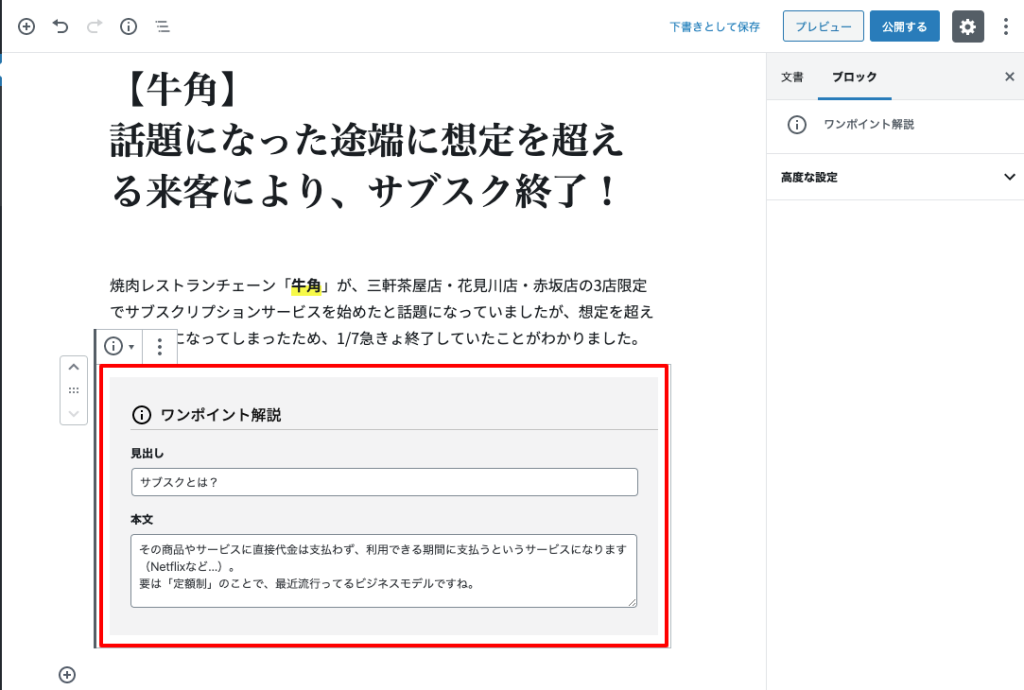The image size is (1024, 690).
Task: Click the ワンポイント解説 info icon in sidebar
Action: pyautogui.click(x=797, y=125)
